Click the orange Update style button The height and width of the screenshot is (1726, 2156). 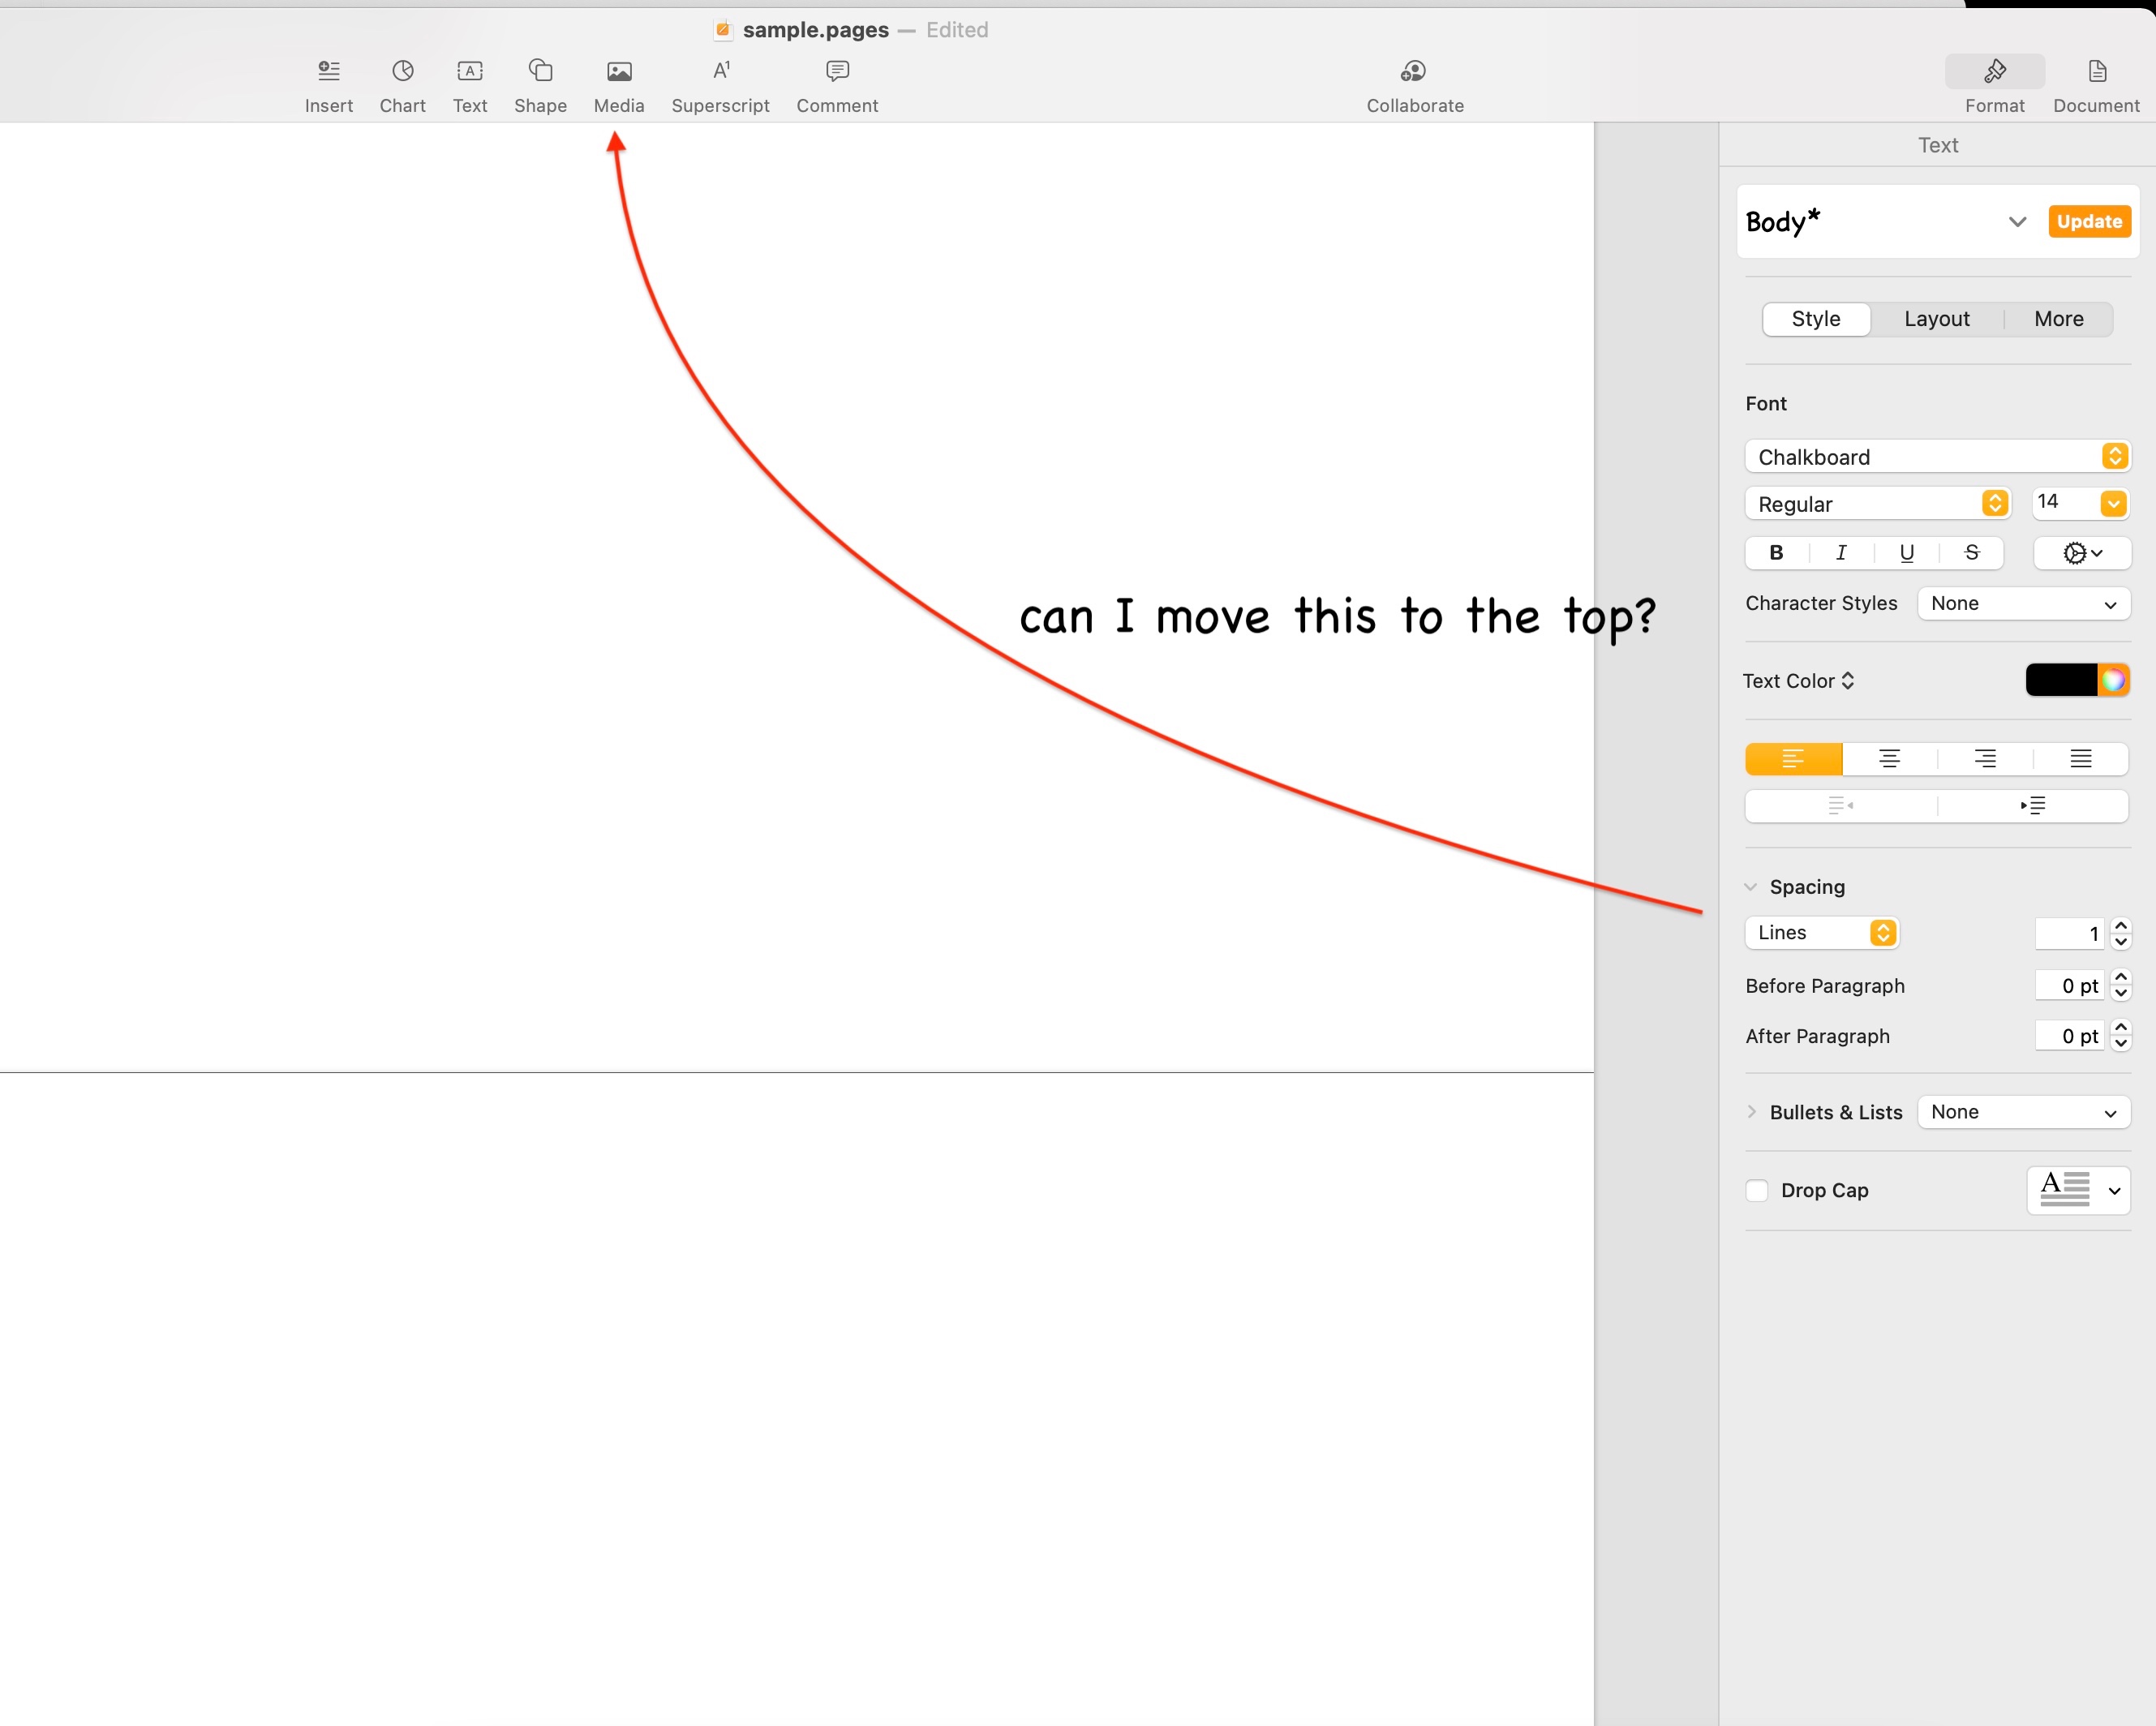click(x=2089, y=221)
